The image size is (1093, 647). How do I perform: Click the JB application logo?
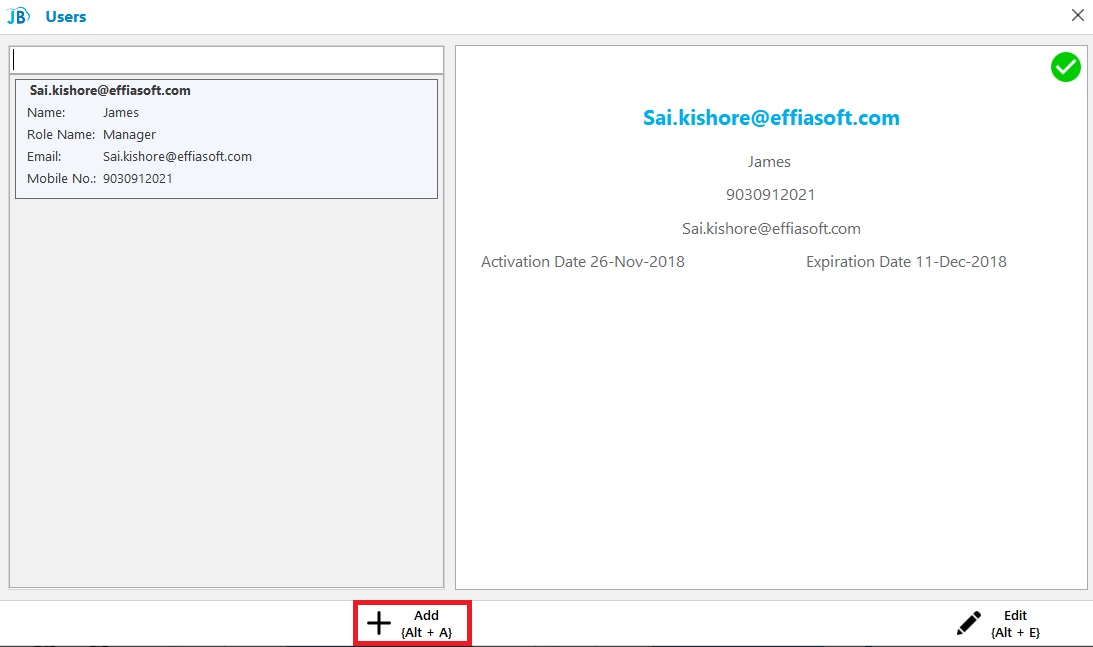coord(18,16)
